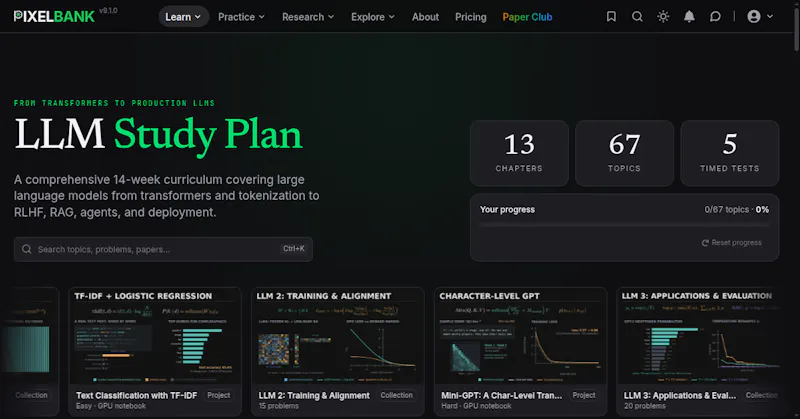Expand the Learn dropdown menu

pyautogui.click(x=183, y=17)
